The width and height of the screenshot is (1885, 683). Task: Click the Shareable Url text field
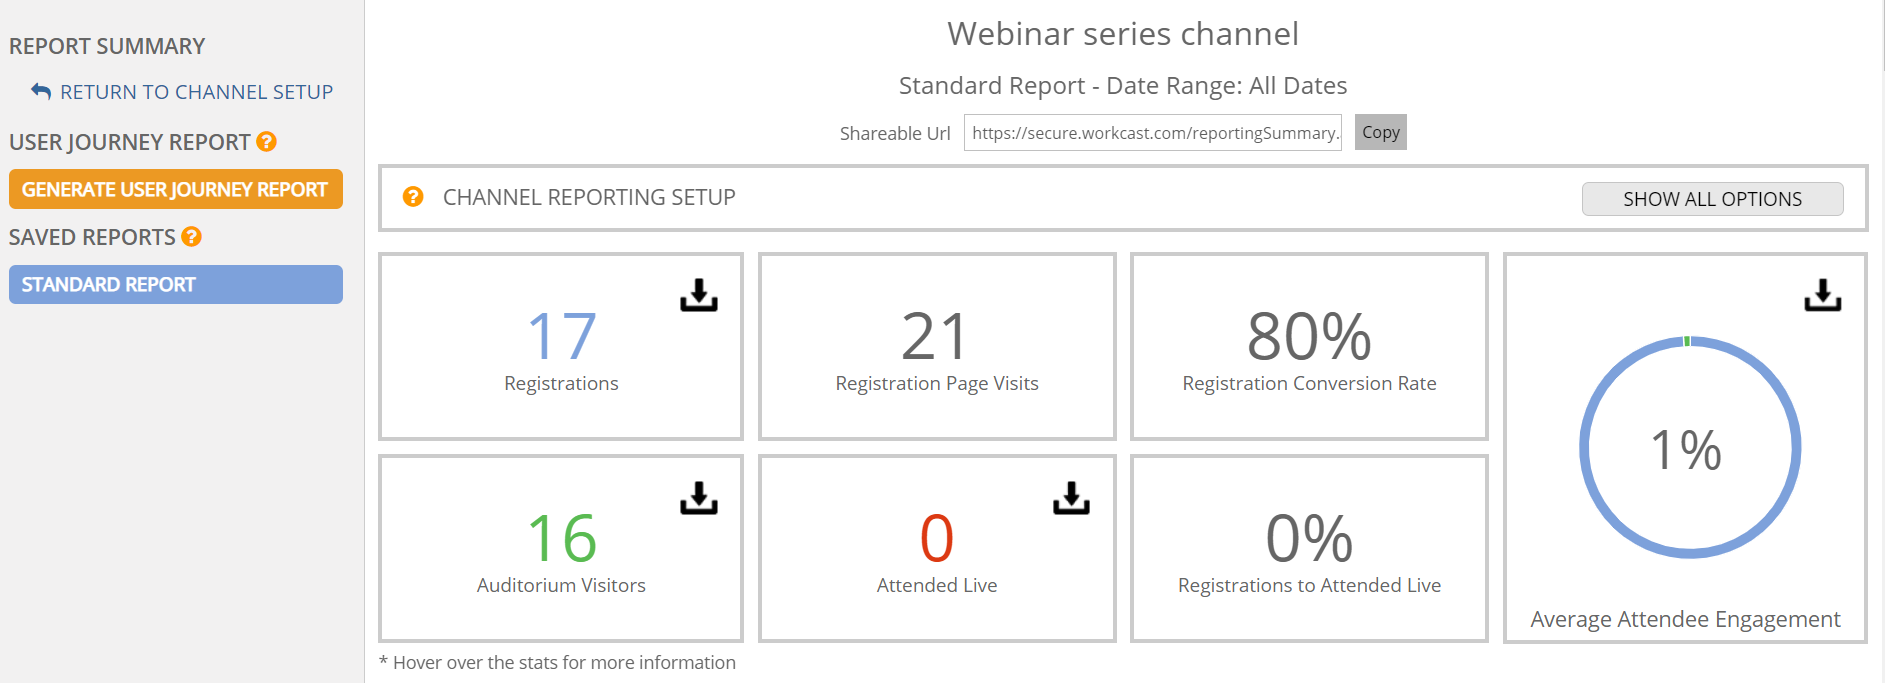pyautogui.click(x=1153, y=132)
